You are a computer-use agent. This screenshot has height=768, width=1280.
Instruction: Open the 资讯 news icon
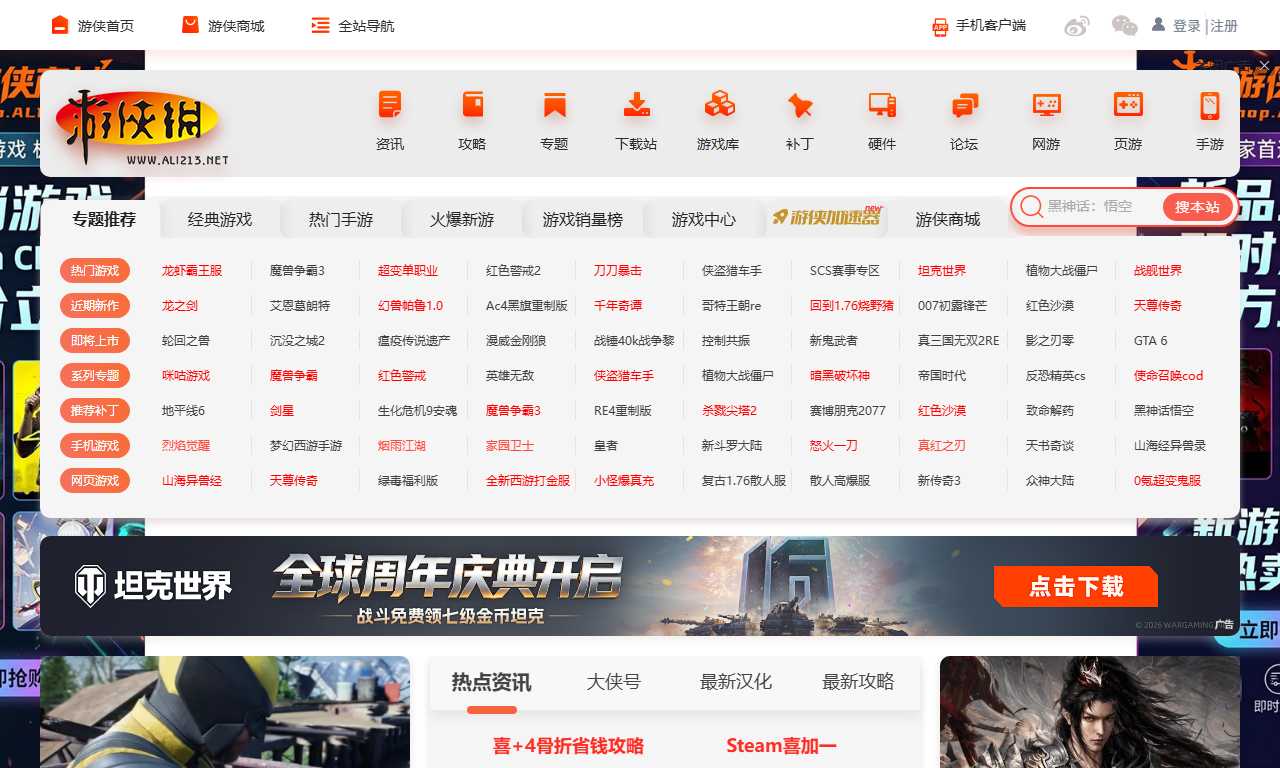point(390,105)
